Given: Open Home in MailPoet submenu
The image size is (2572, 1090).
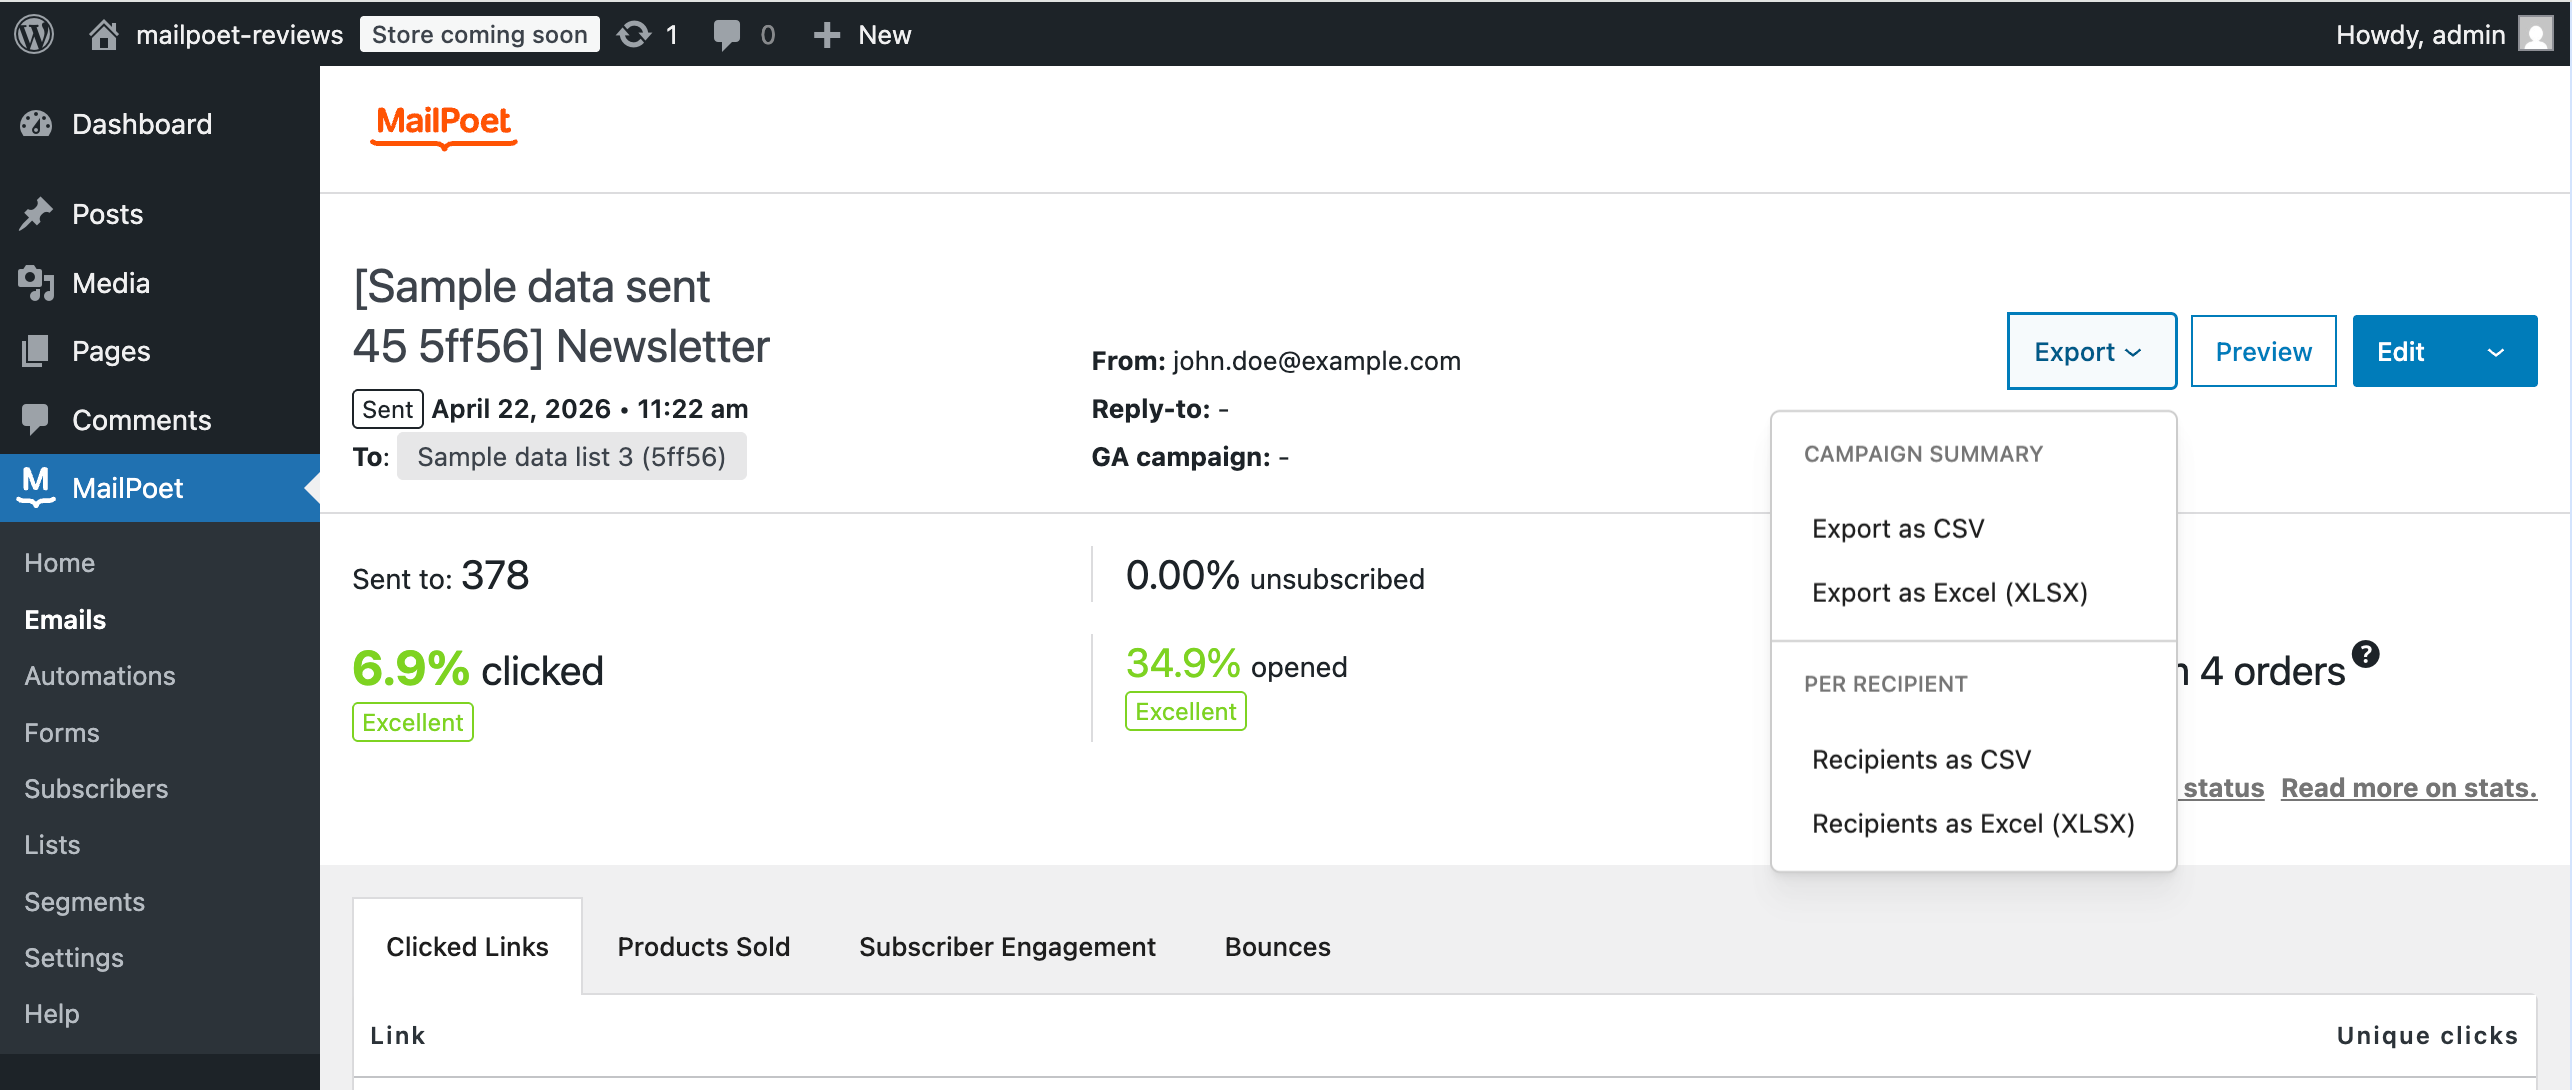Looking at the screenshot, I should (60, 563).
